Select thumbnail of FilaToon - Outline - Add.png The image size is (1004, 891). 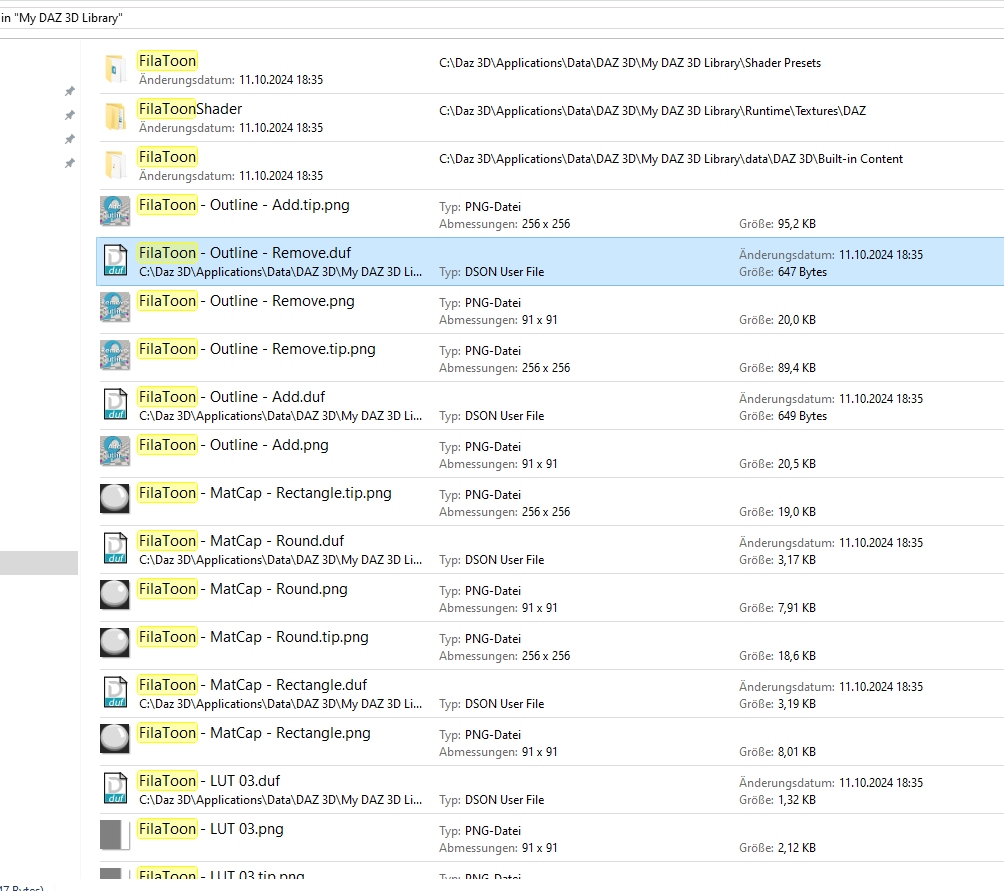(x=115, y=452)
